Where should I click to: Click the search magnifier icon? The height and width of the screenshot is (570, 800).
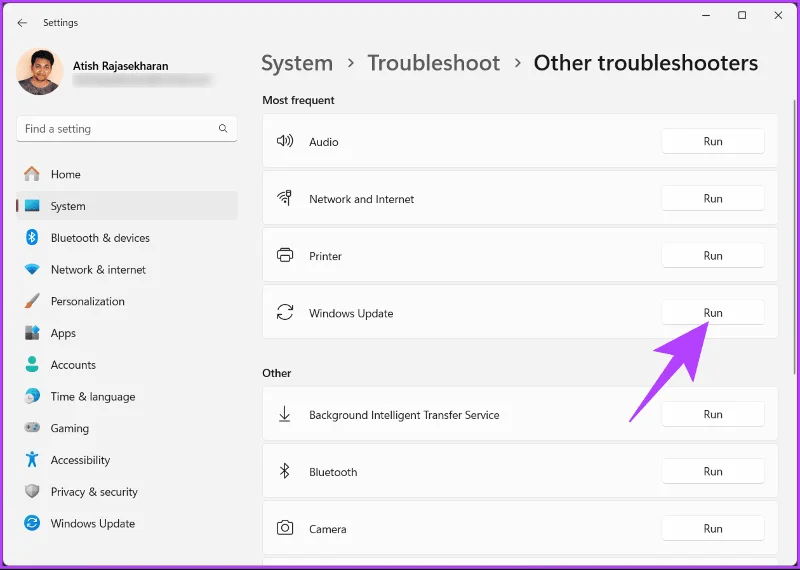pyautogui.click(x=223, y=129)
